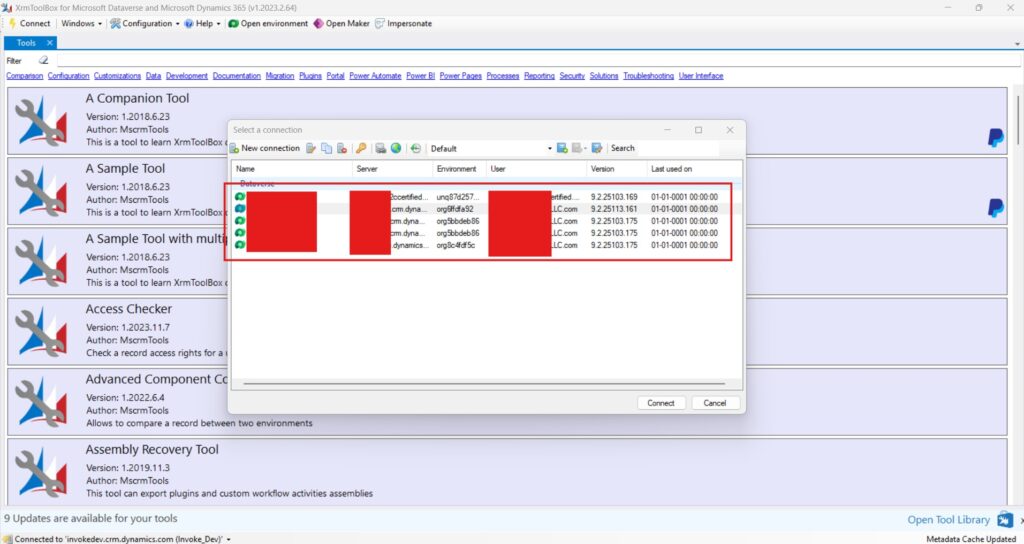Click the Open environment toolbar button
The height and width of the screenshot is (544, 1024).
pos(267,23)
